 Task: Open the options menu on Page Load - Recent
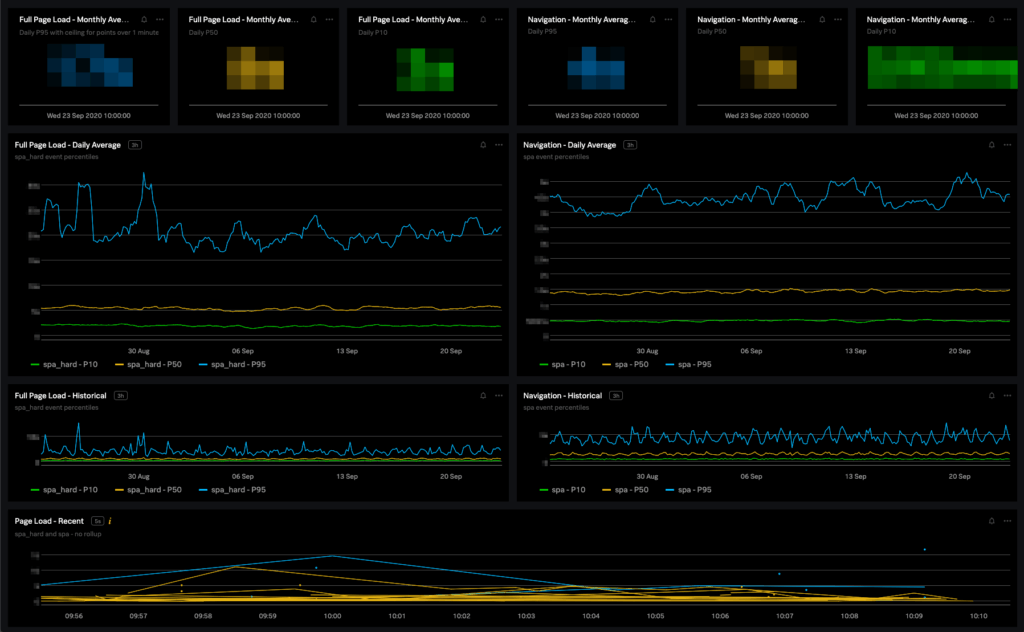point(1006,520)
